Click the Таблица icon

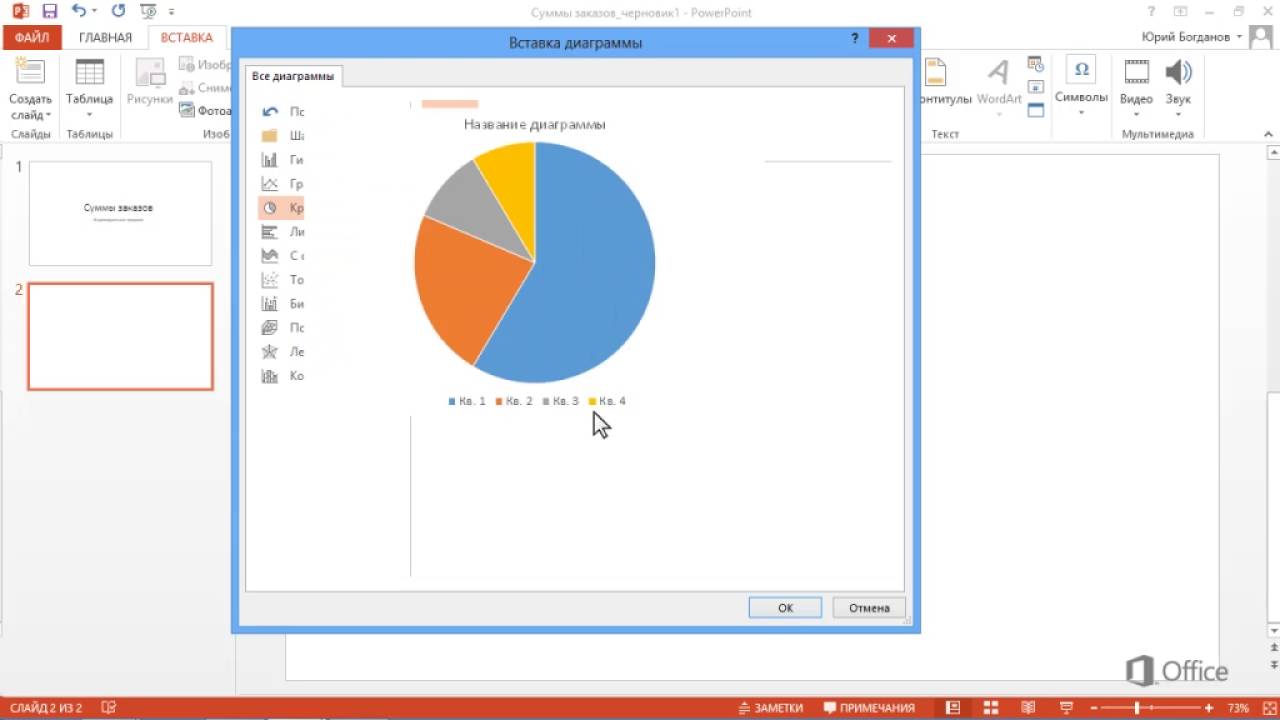click(89, 72)
